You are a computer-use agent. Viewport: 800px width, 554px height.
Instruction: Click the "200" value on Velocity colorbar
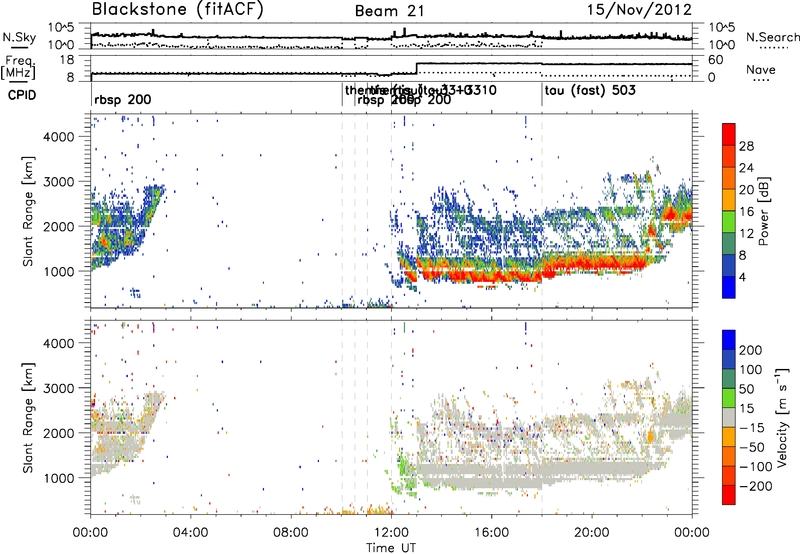click(751, 350)
